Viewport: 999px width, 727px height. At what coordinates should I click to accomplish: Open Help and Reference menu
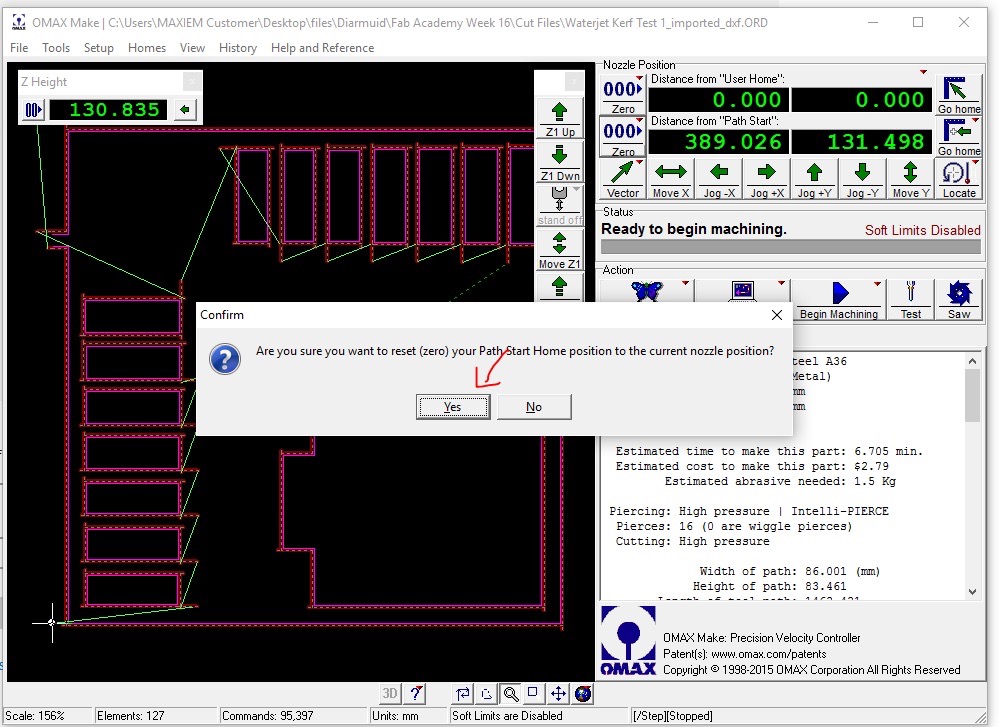point(322,48)
